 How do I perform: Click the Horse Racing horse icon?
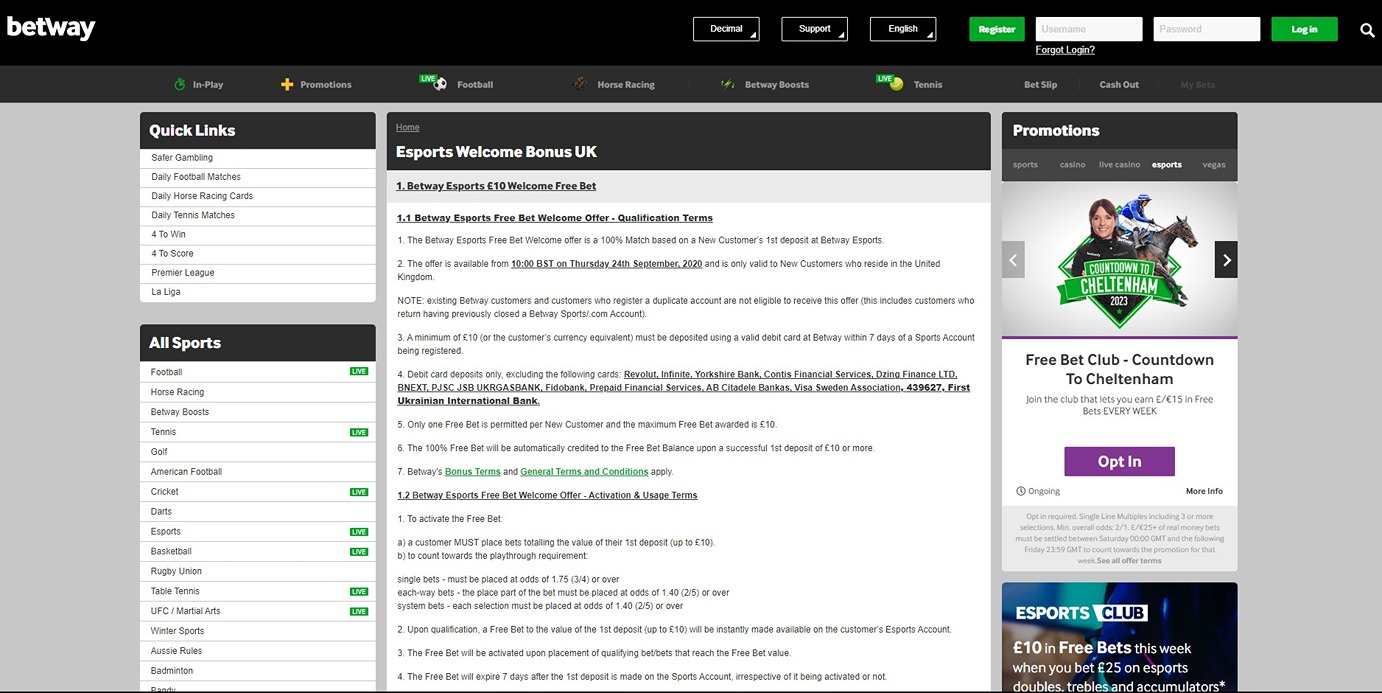pyautogui.click(x=580, y=84)
